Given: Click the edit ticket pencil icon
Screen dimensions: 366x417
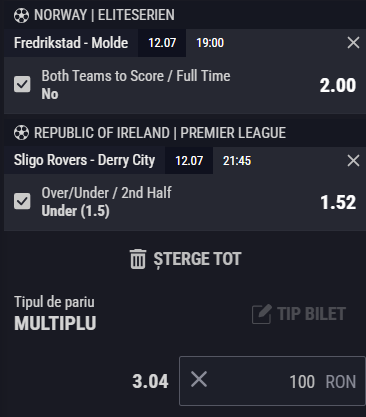Looking at the screenshot, I should 262,314.
